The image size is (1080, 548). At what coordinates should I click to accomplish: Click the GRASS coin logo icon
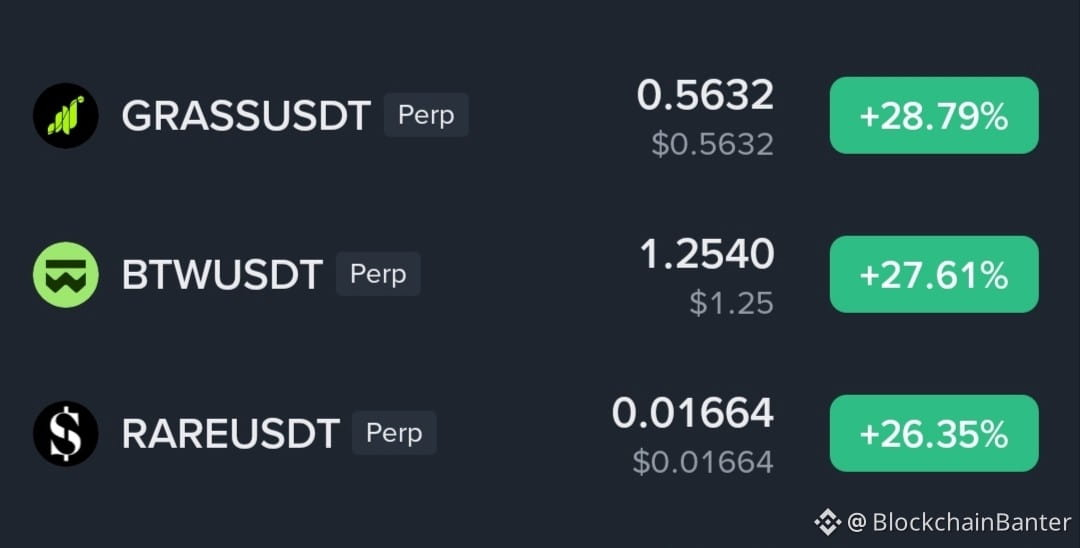click(x=65, y=116)
